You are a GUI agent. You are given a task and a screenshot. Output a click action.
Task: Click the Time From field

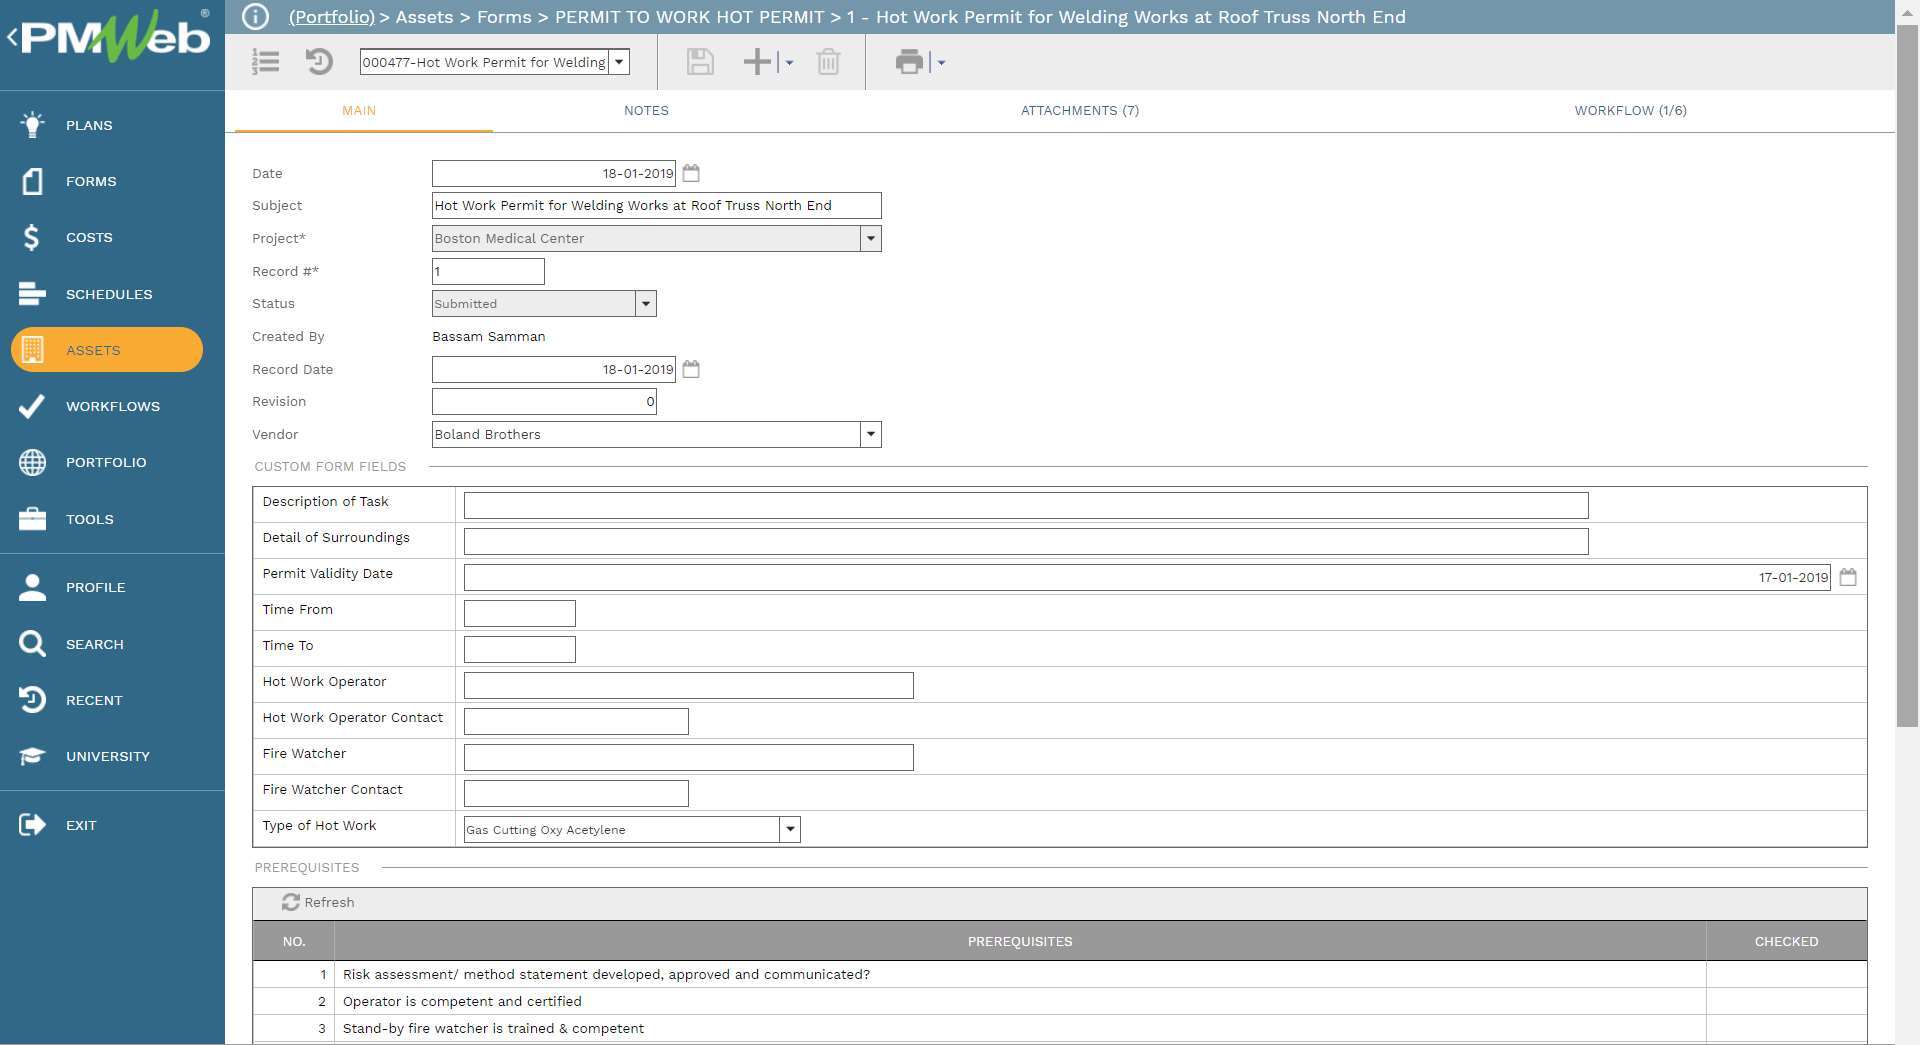click(x=520, y=613)
